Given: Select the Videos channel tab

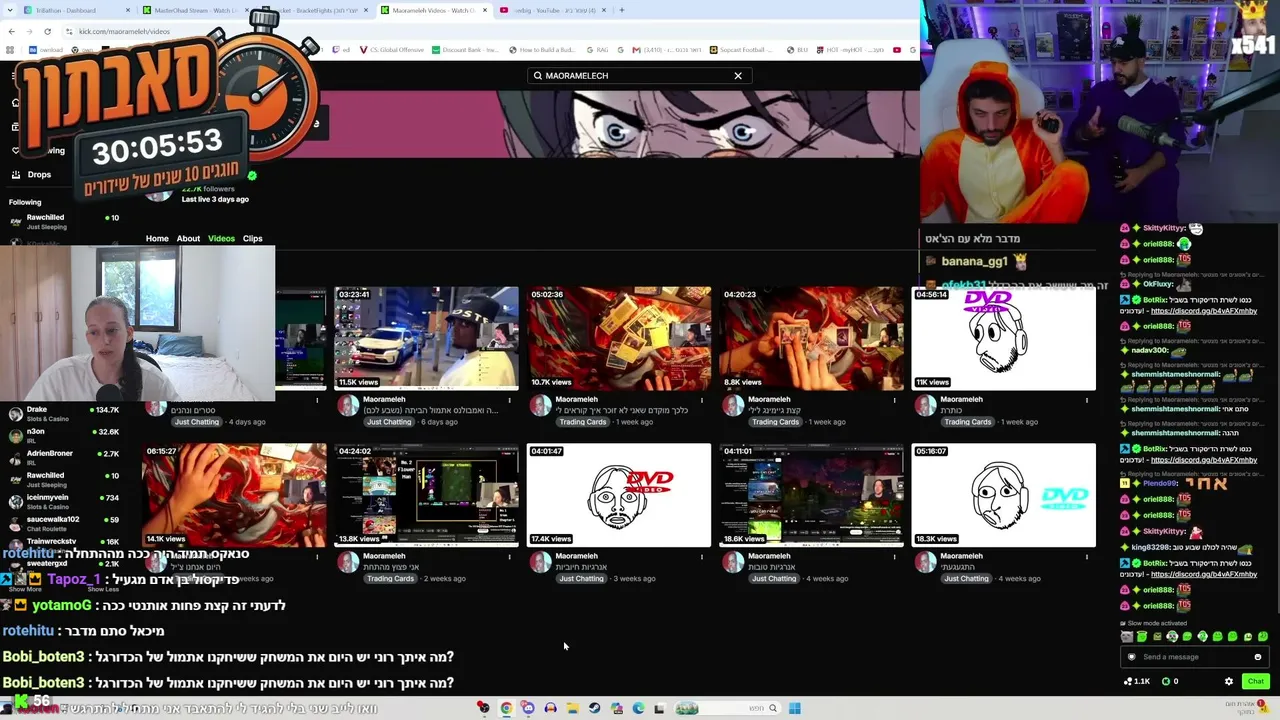Looking at the screenshot, I should [x=221, y=239].
